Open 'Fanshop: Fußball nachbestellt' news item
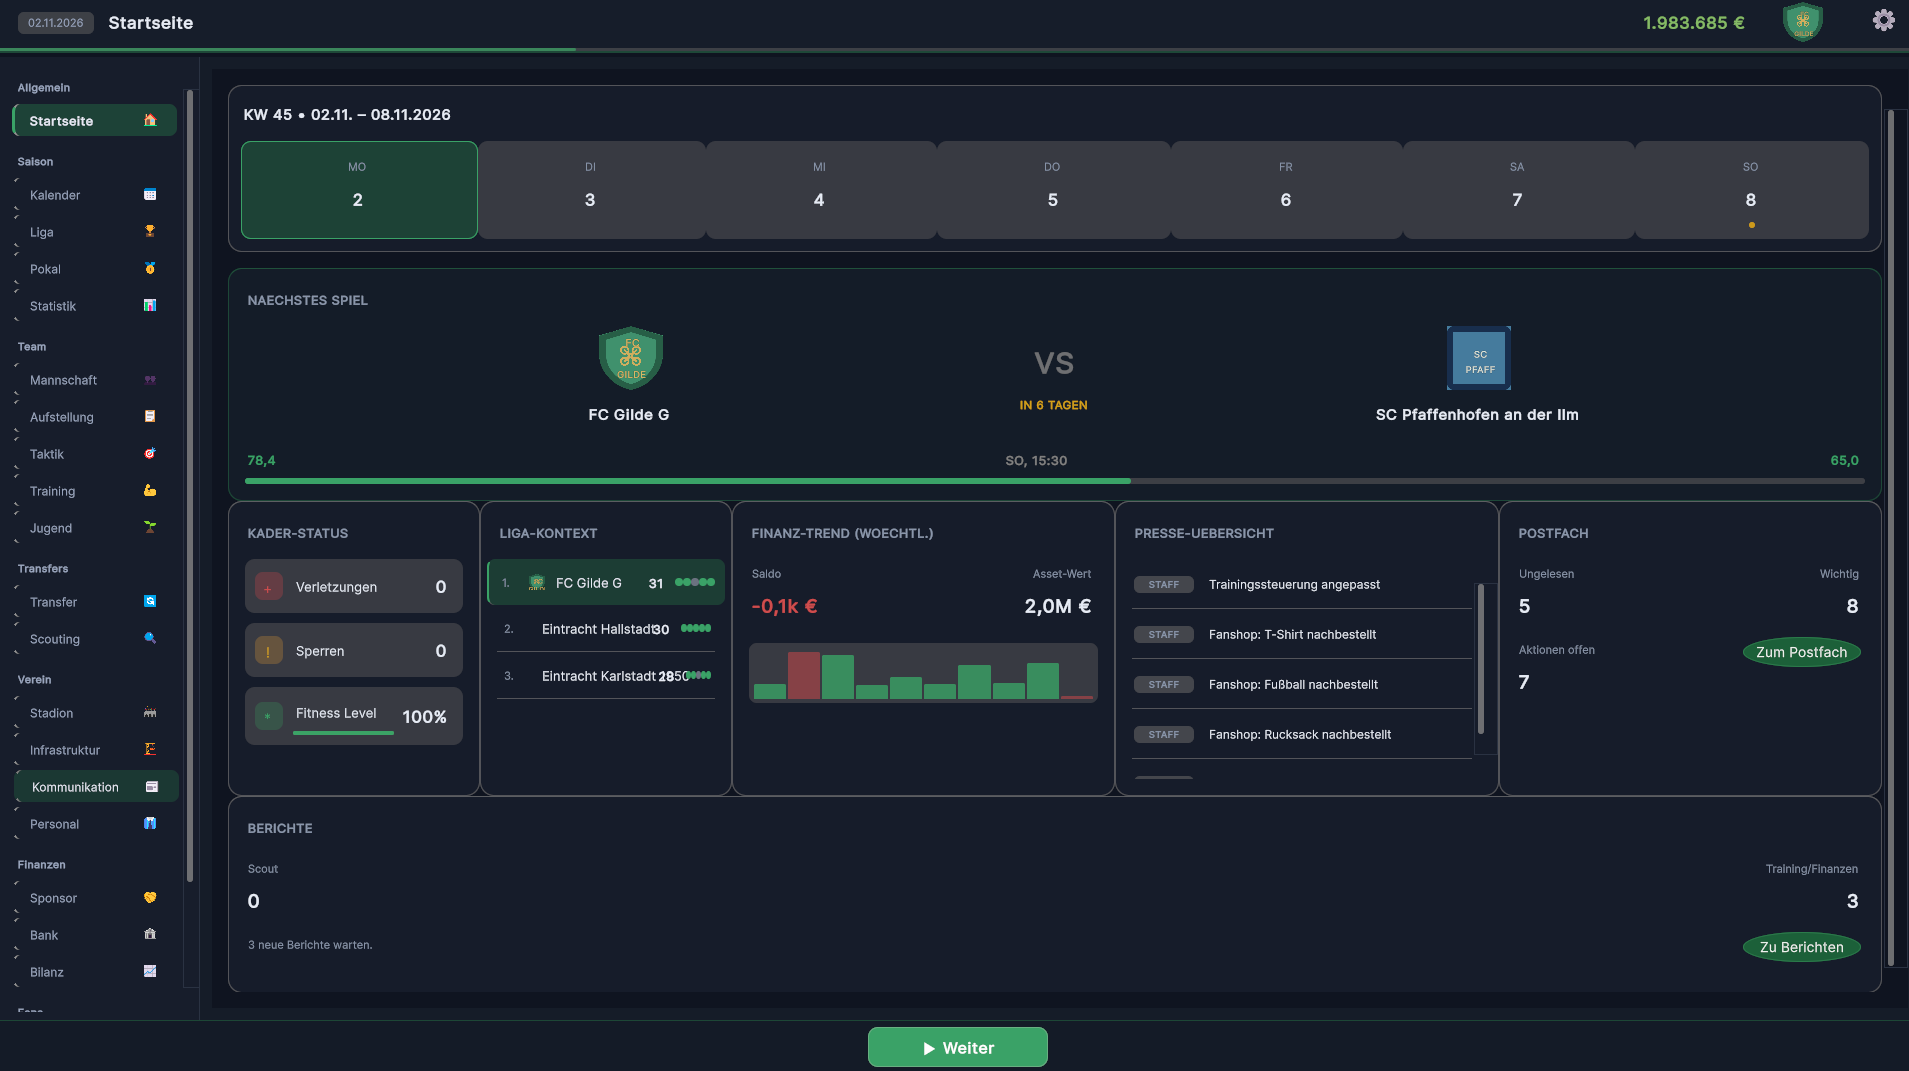The width and height of the screenshot is (1909, 1071). coord(1302,684)
